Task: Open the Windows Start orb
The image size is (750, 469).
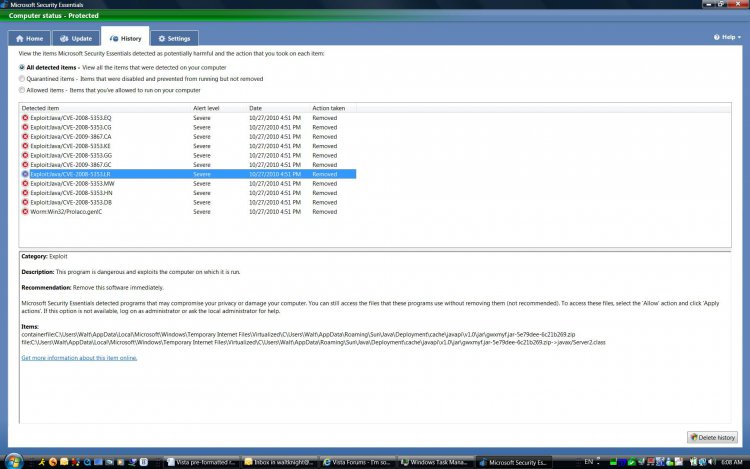Action: tap(14, 462)
